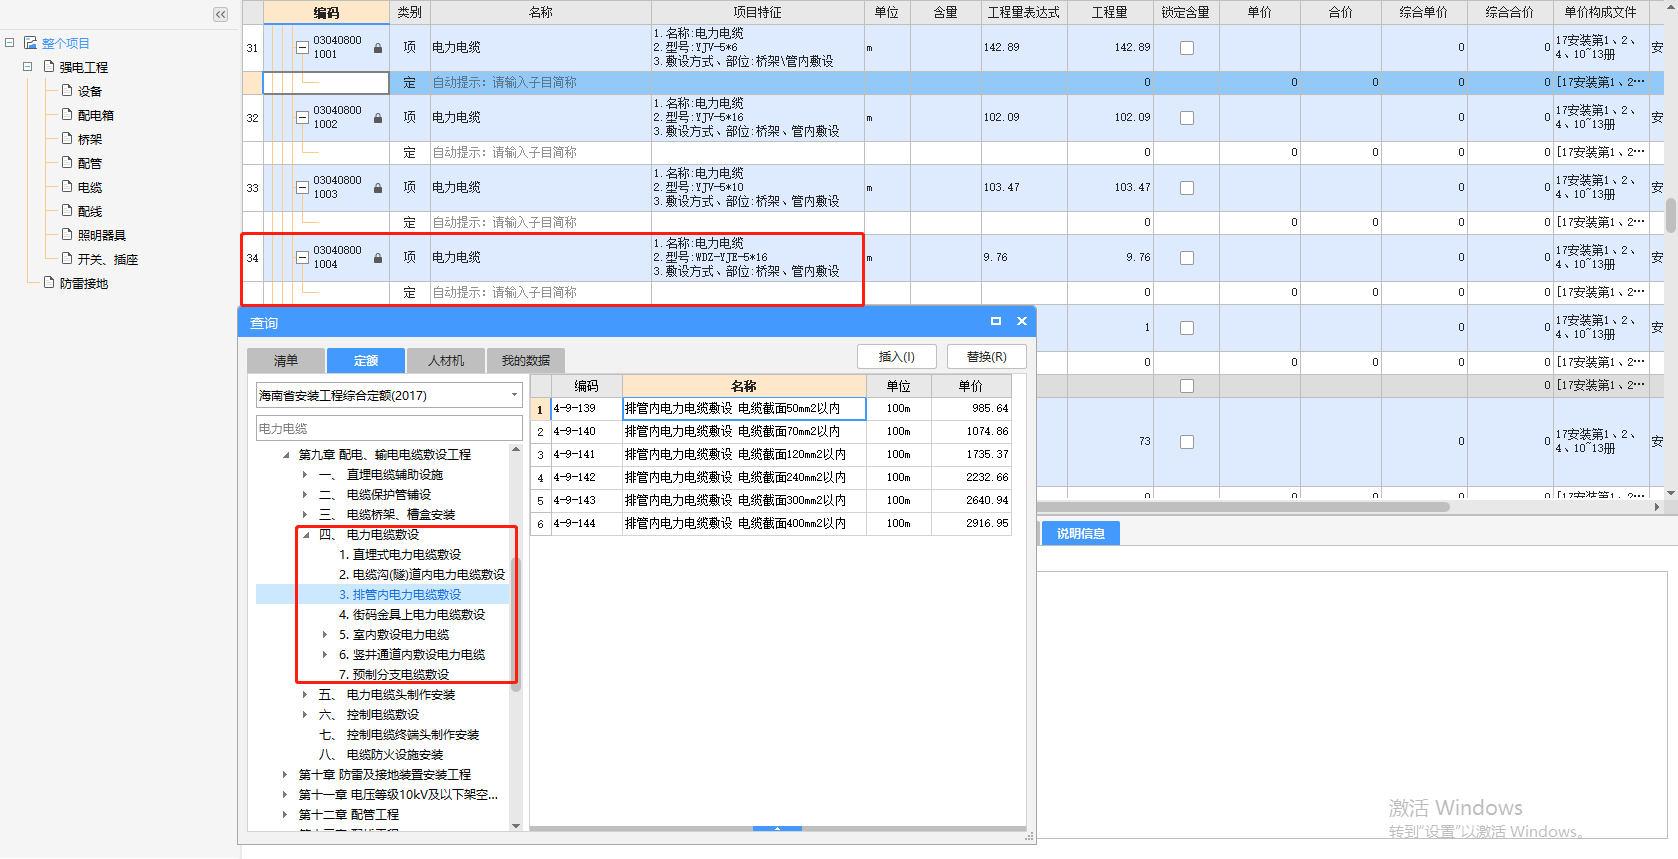Click the document icon beside 开关、插座
Screen dimensions: 1678x859
point(67,259)
